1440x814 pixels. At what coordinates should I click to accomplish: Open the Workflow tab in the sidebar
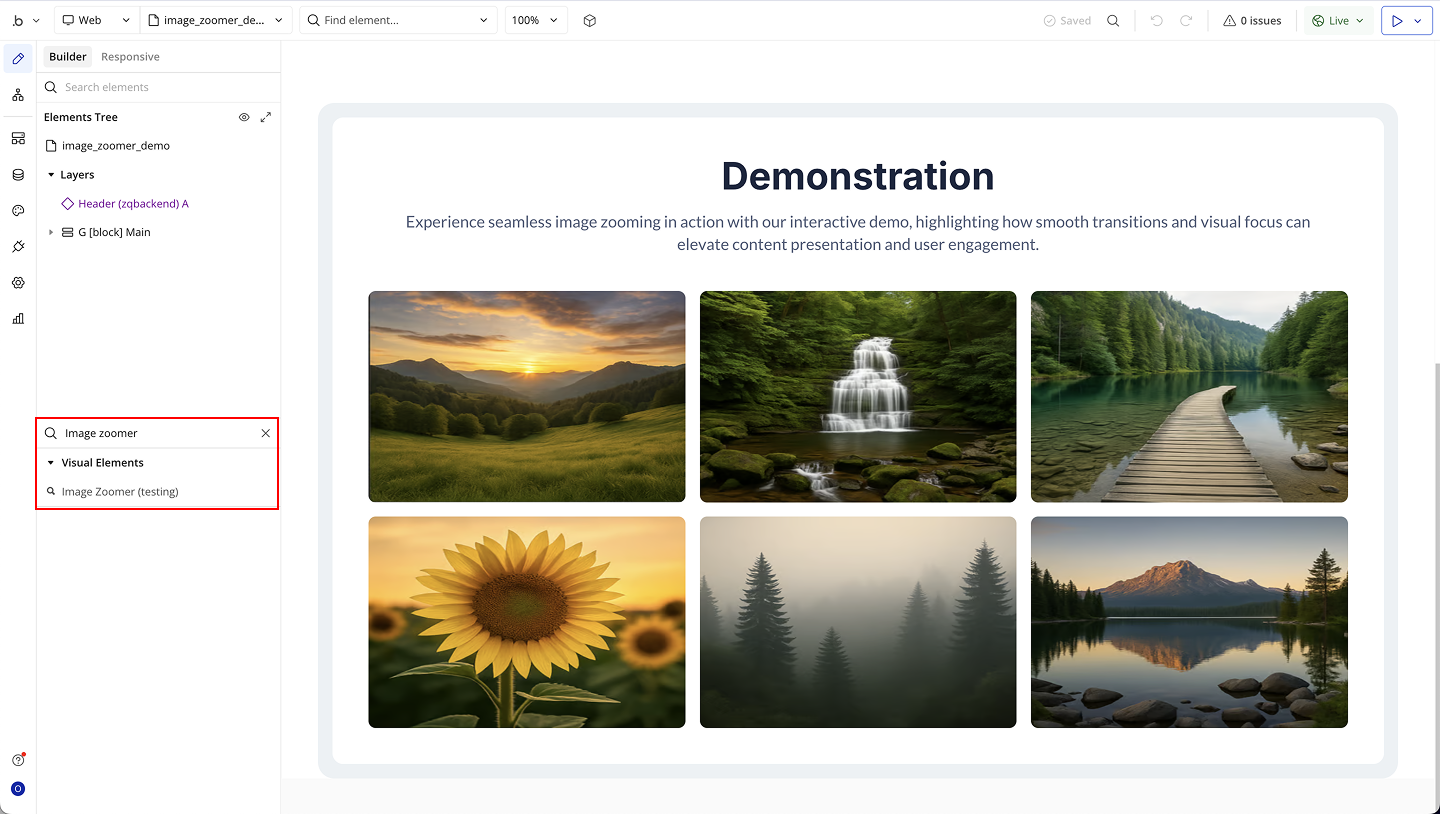[x=18, y=95]
